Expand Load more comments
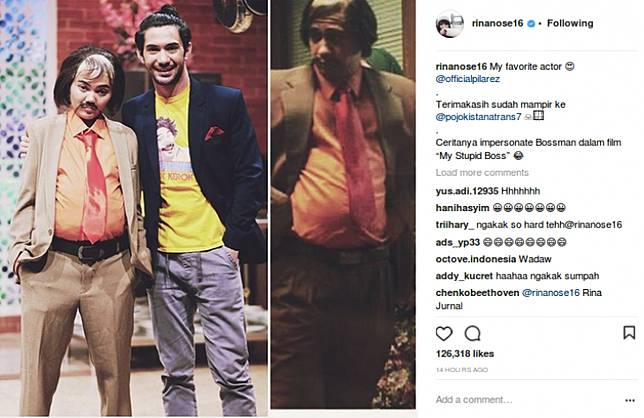The width and height of the screenshot is (644, 418). pyautogui.click(x=482, y=172)
